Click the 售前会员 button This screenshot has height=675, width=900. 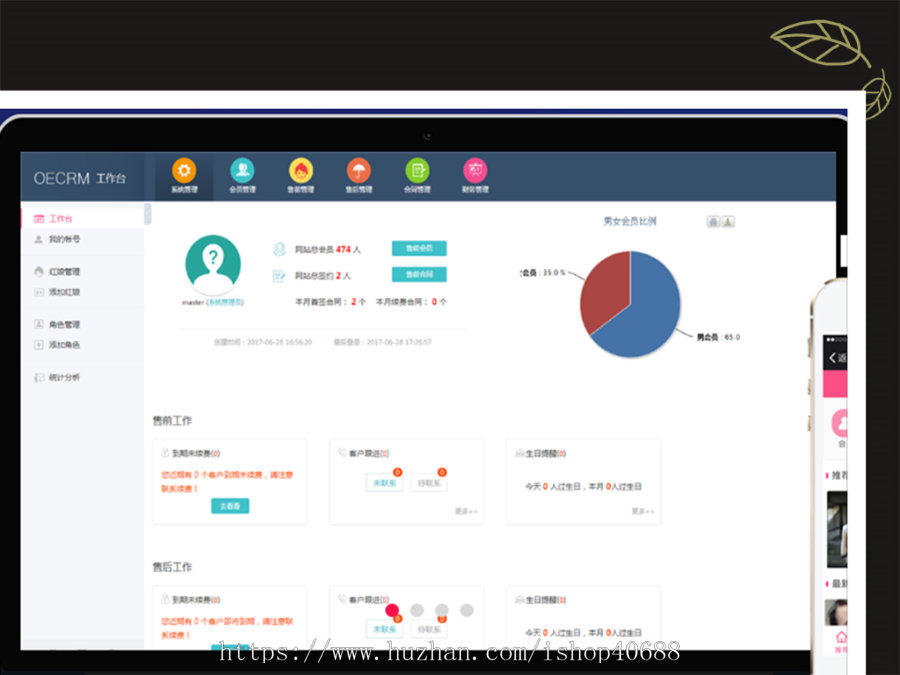419,248
